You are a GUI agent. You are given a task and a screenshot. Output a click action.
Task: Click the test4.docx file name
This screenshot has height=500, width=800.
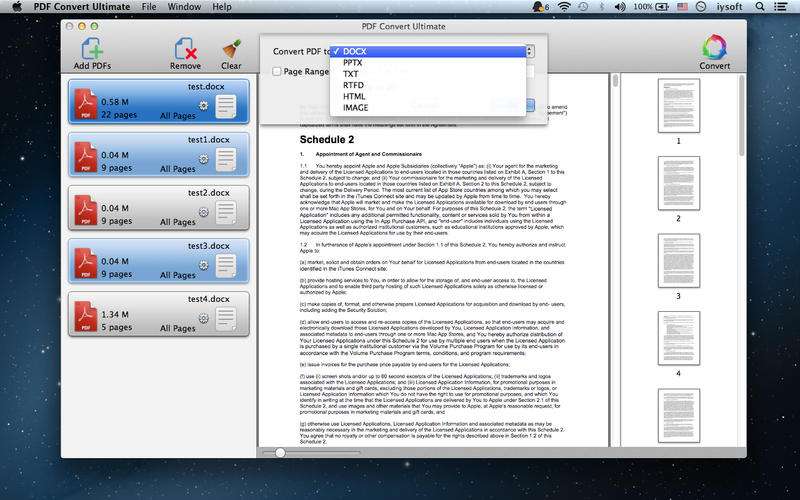[209, 299]
